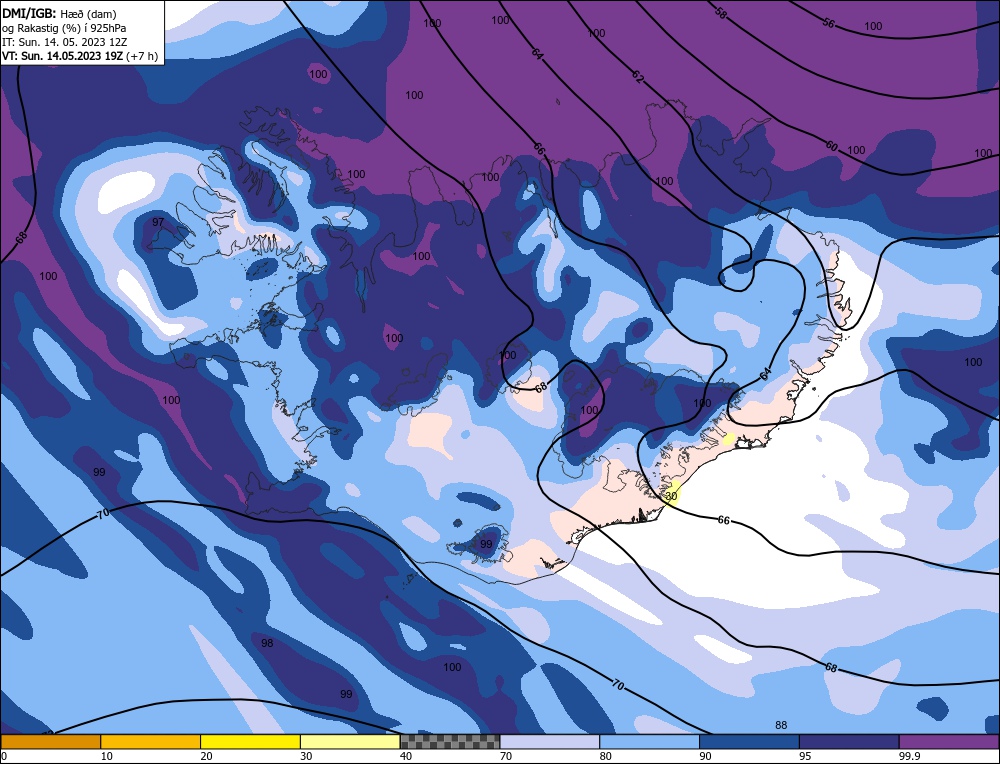Click the 'og Rakastig (%) í 925hPa' line

(64, 28)
